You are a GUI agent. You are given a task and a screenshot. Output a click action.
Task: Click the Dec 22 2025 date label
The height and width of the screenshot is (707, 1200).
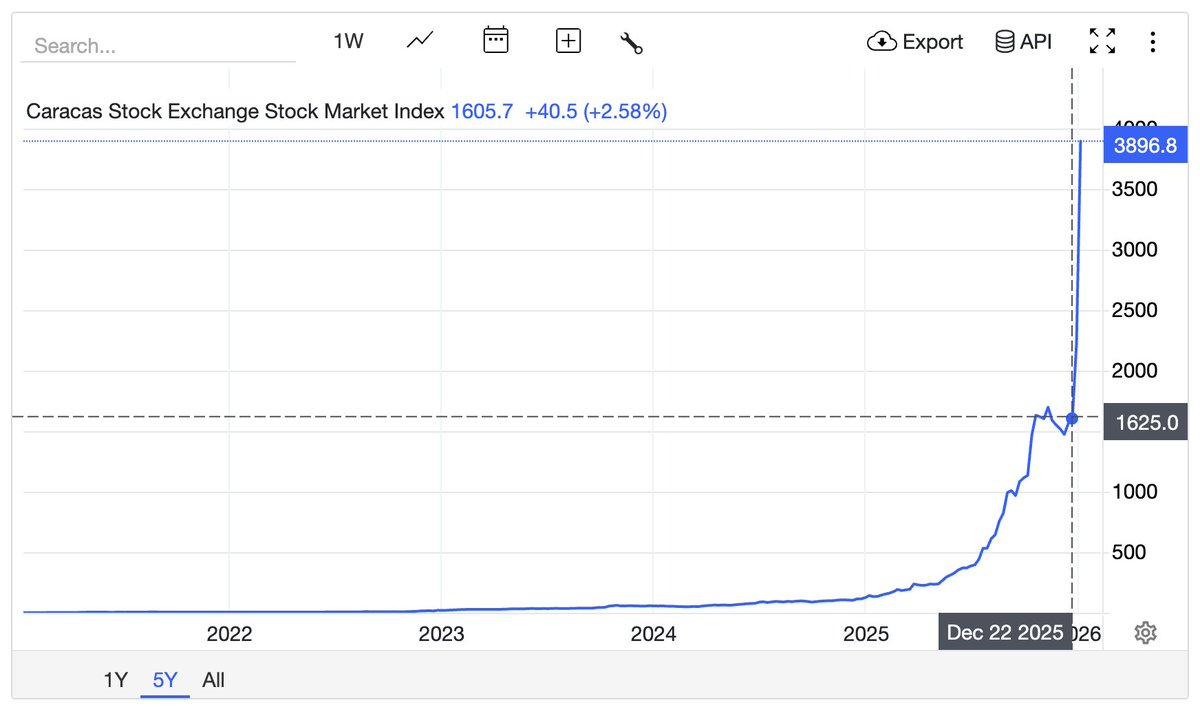pos(1005,633)
